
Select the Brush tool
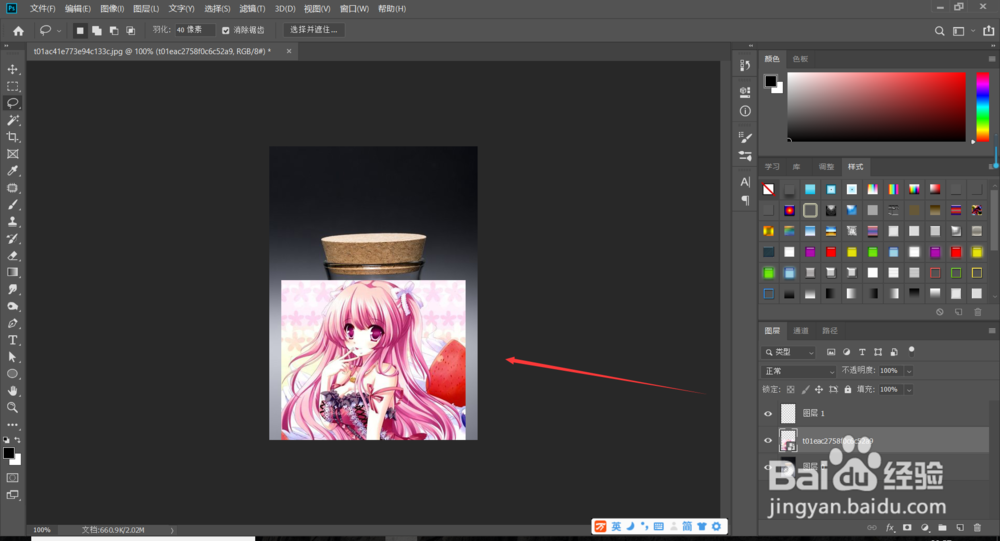point(12,204)
